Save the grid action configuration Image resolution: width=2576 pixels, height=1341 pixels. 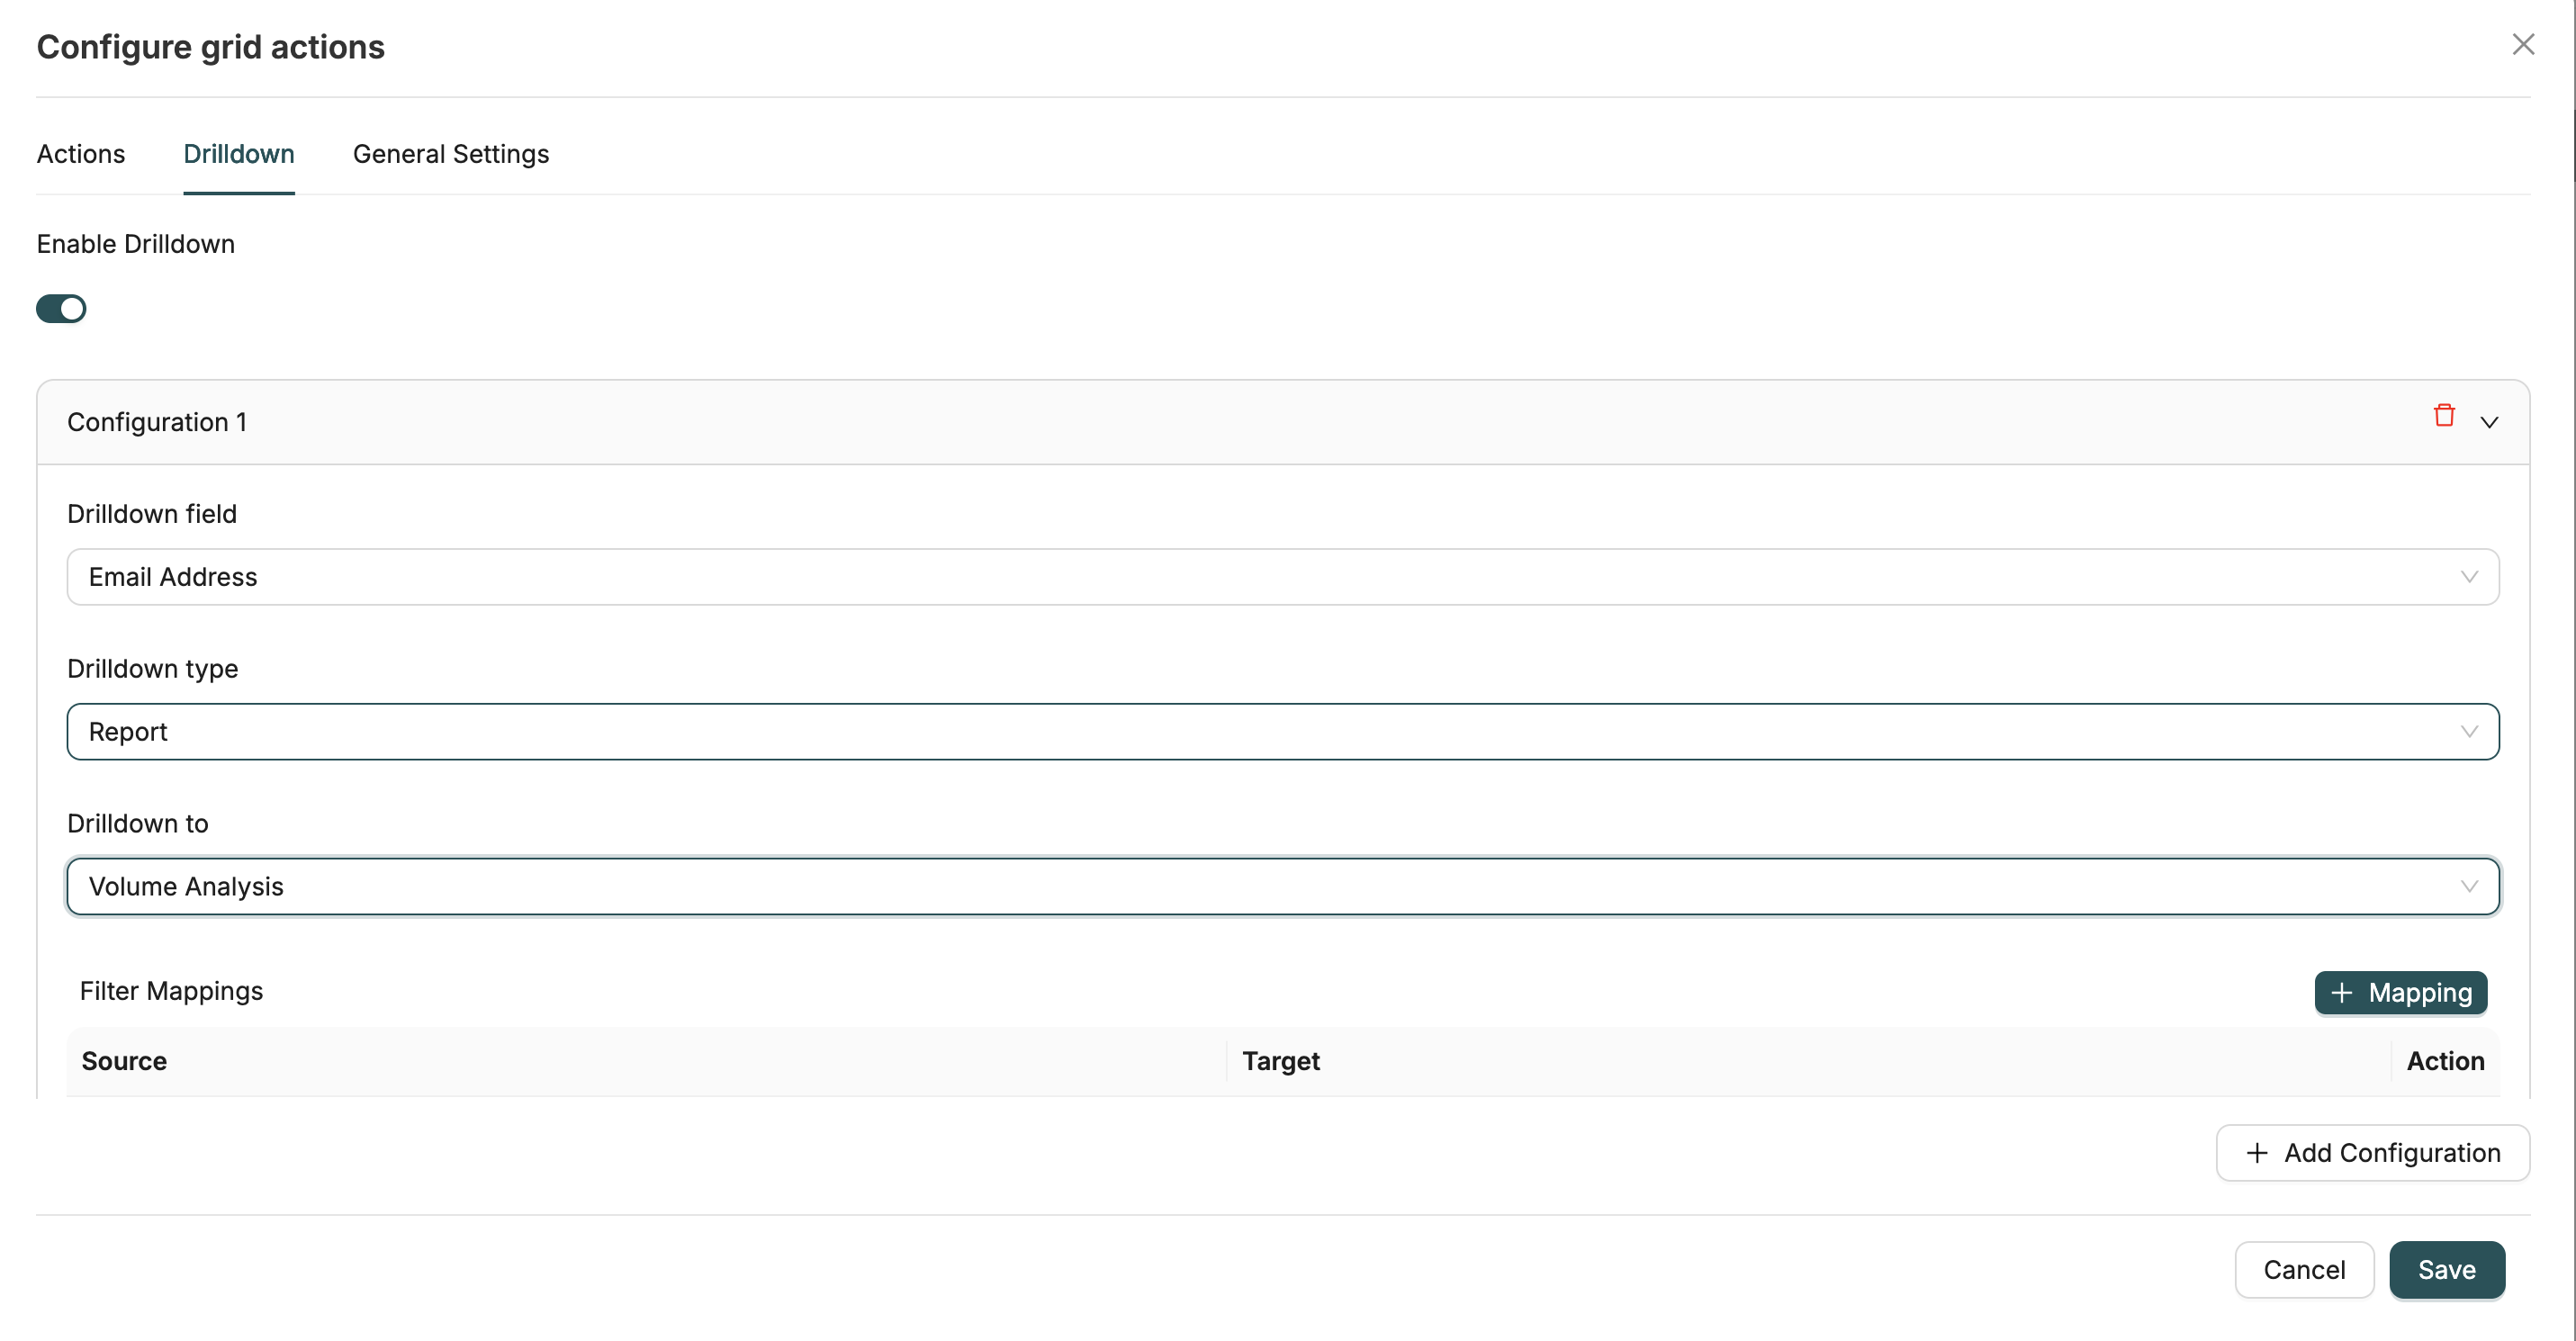click(x=2447, y=1269)
